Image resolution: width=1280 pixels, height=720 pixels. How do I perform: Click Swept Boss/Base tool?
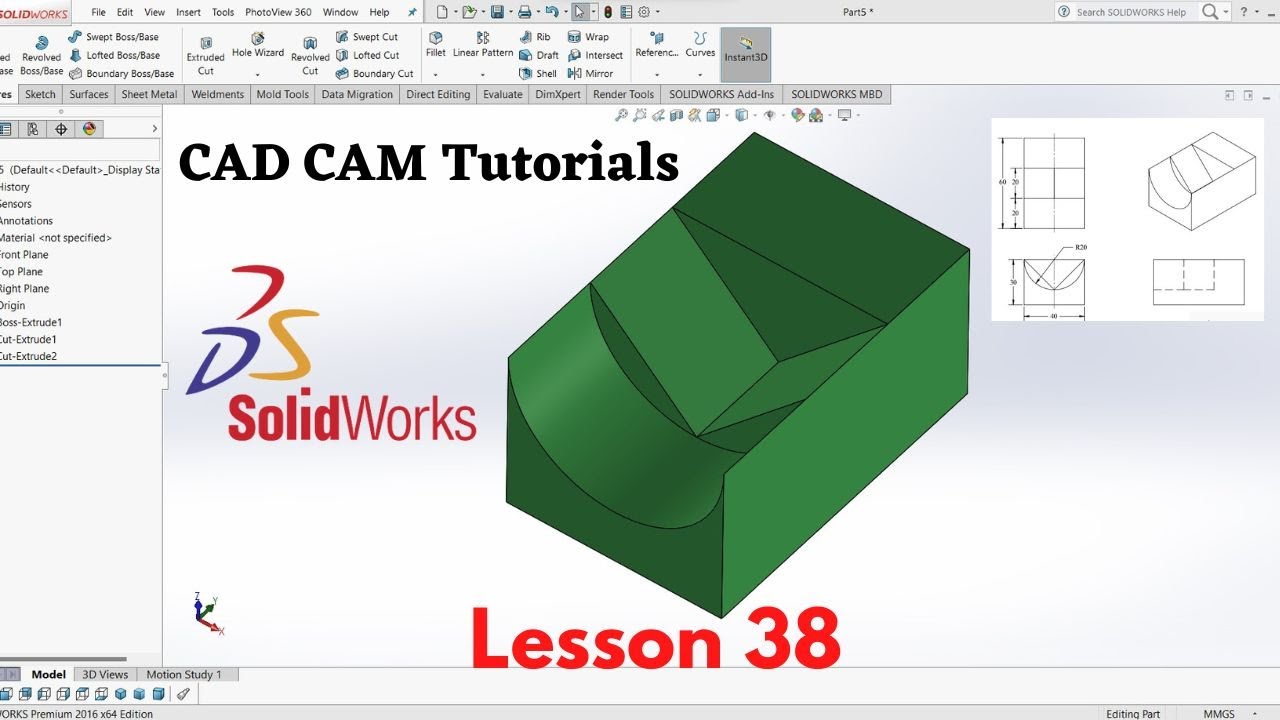point(114,37)
